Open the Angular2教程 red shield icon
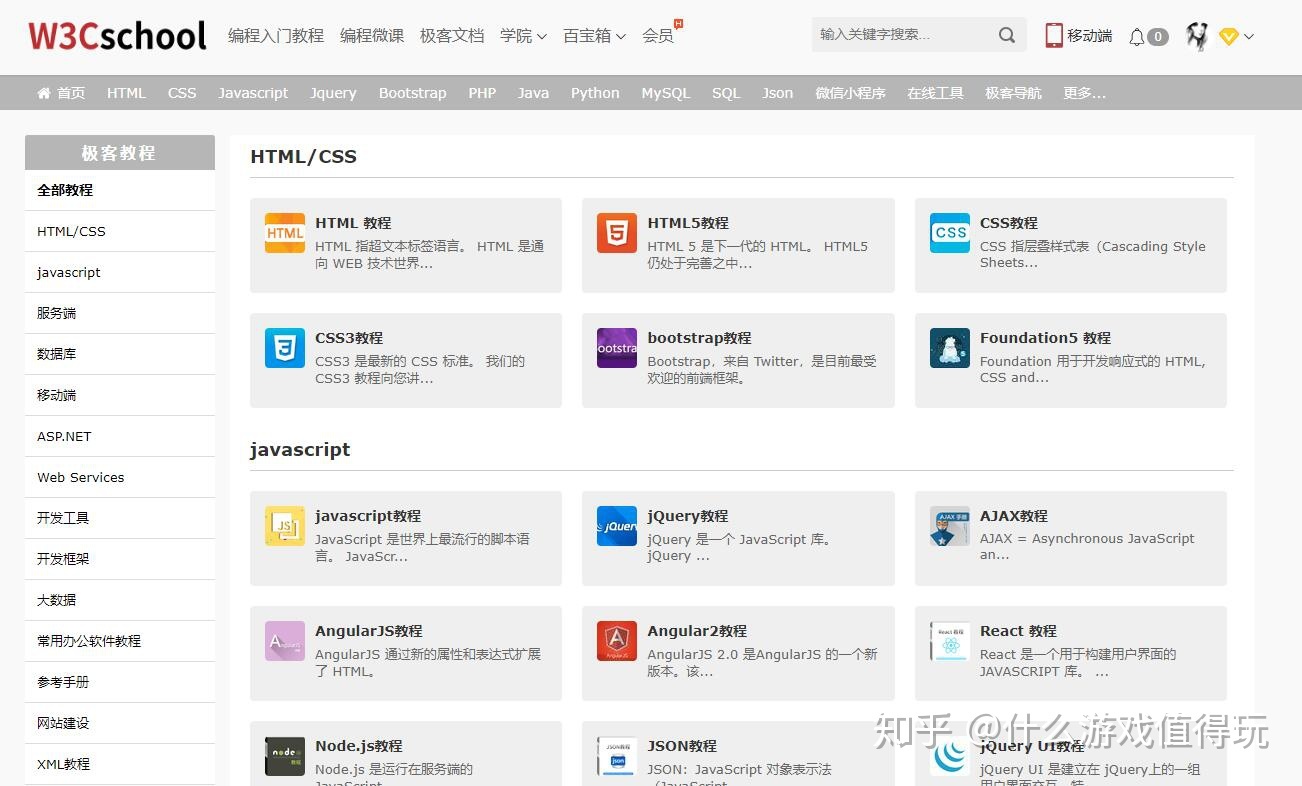This screenshot has height=786, width=1302. 617,641
